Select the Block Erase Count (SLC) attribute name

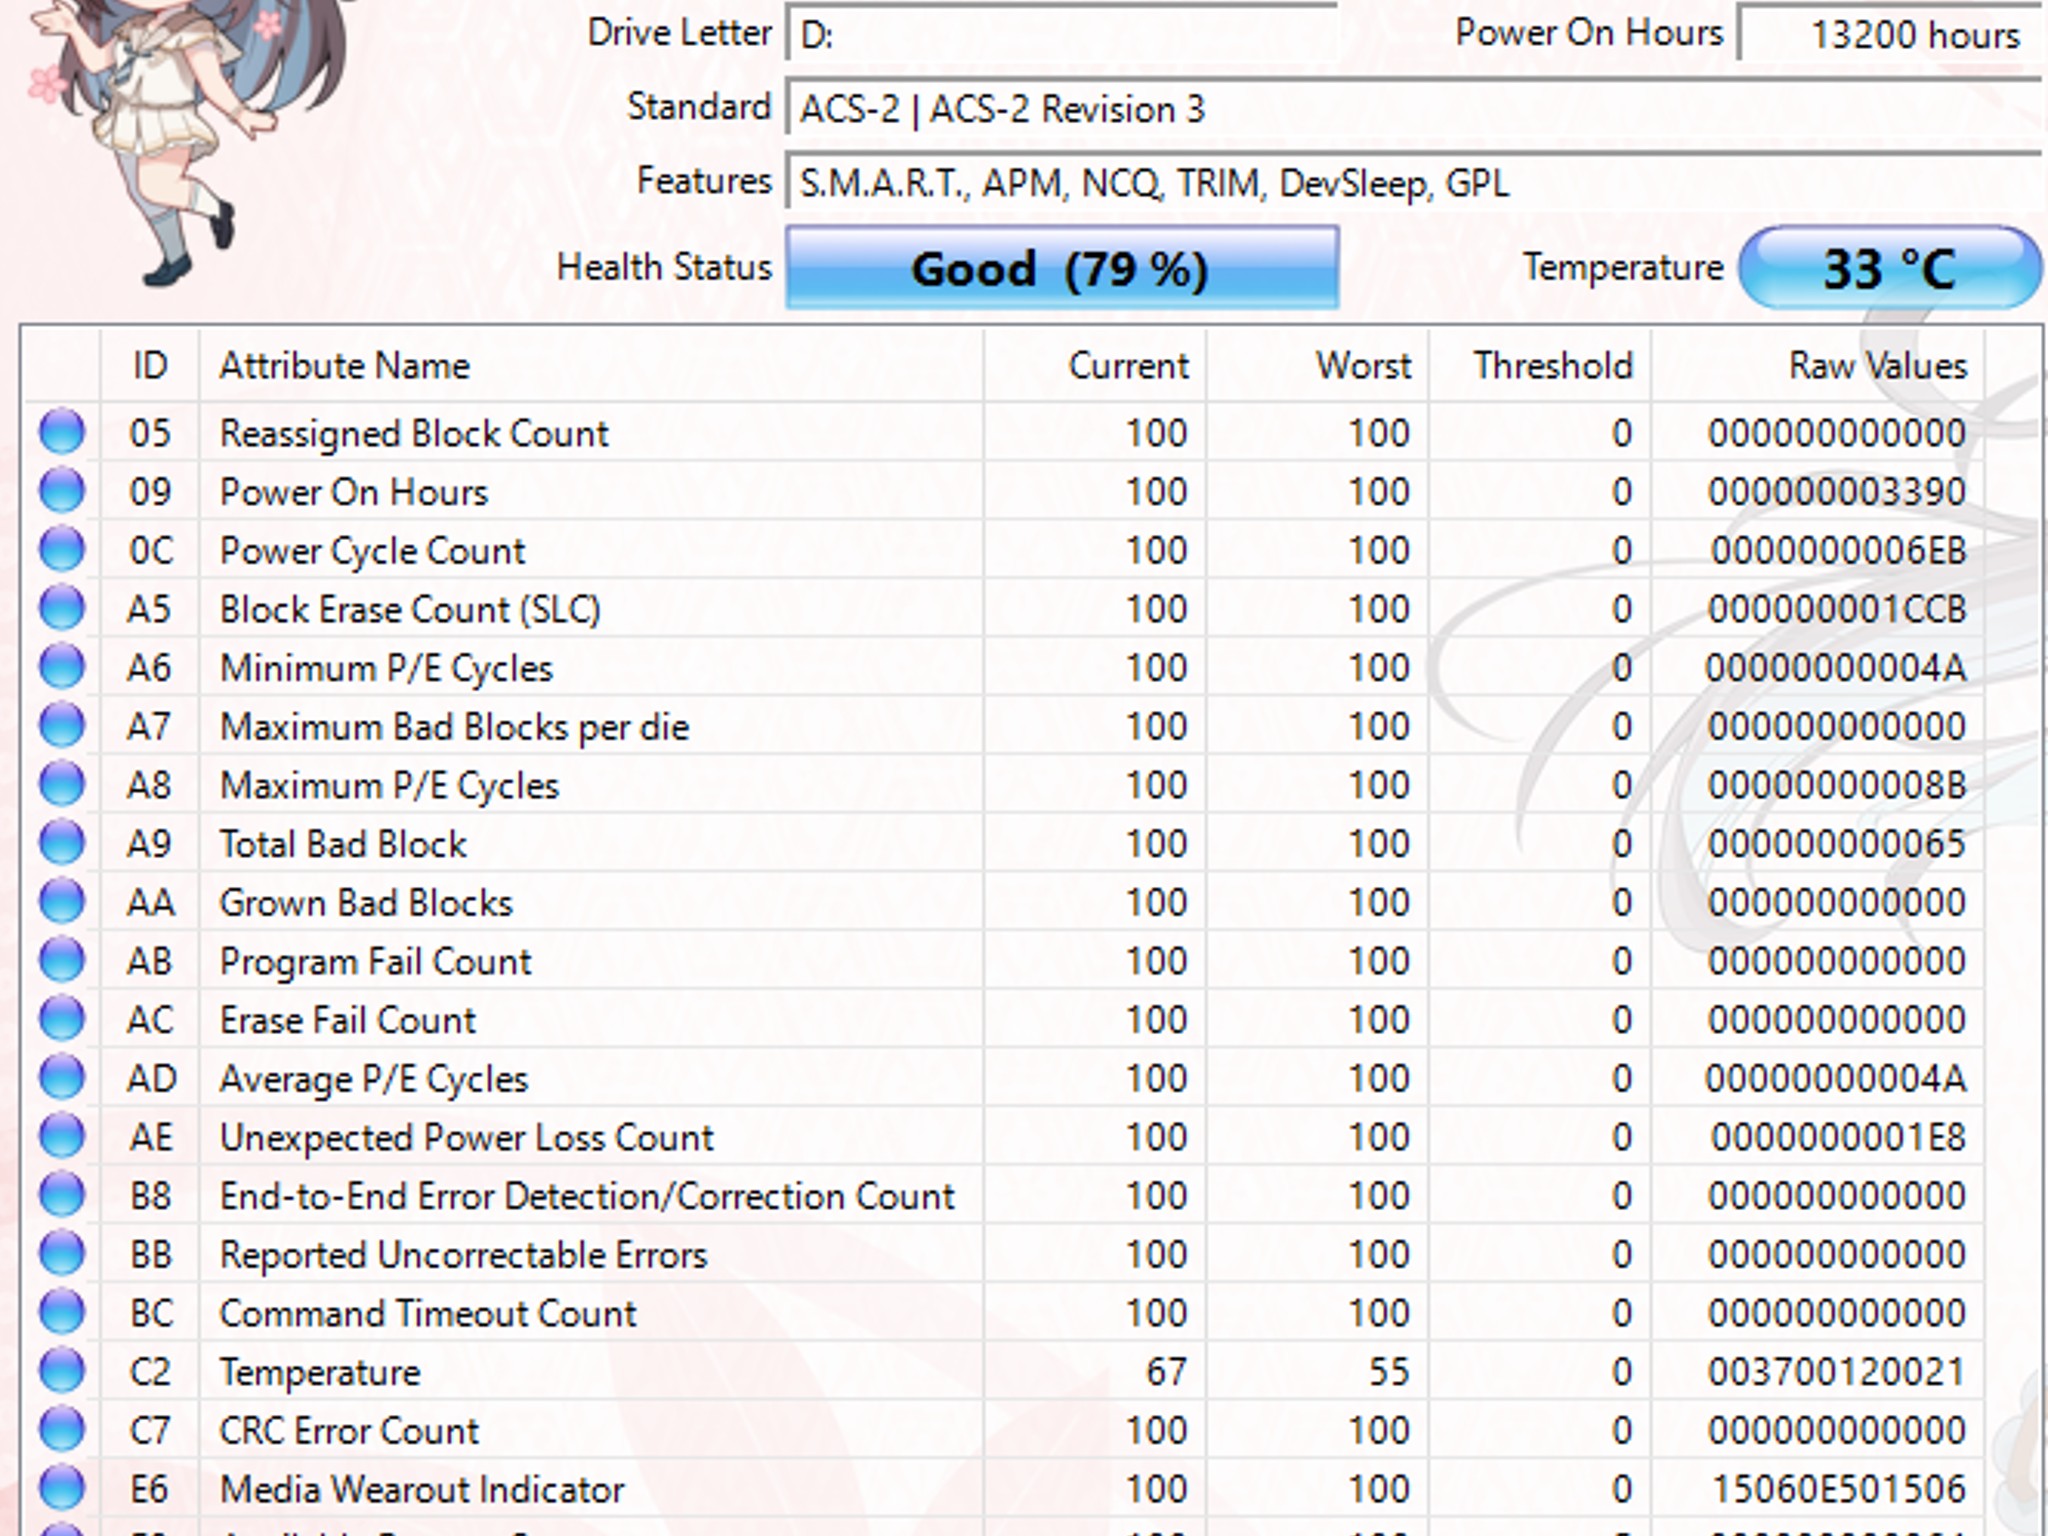point(410,610)
